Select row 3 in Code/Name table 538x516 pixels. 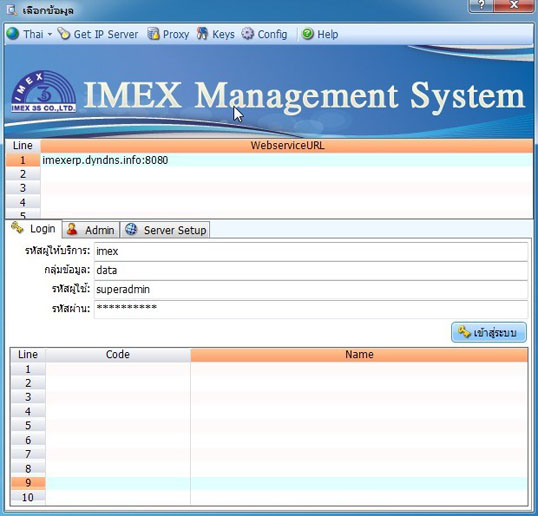point(269,397)
